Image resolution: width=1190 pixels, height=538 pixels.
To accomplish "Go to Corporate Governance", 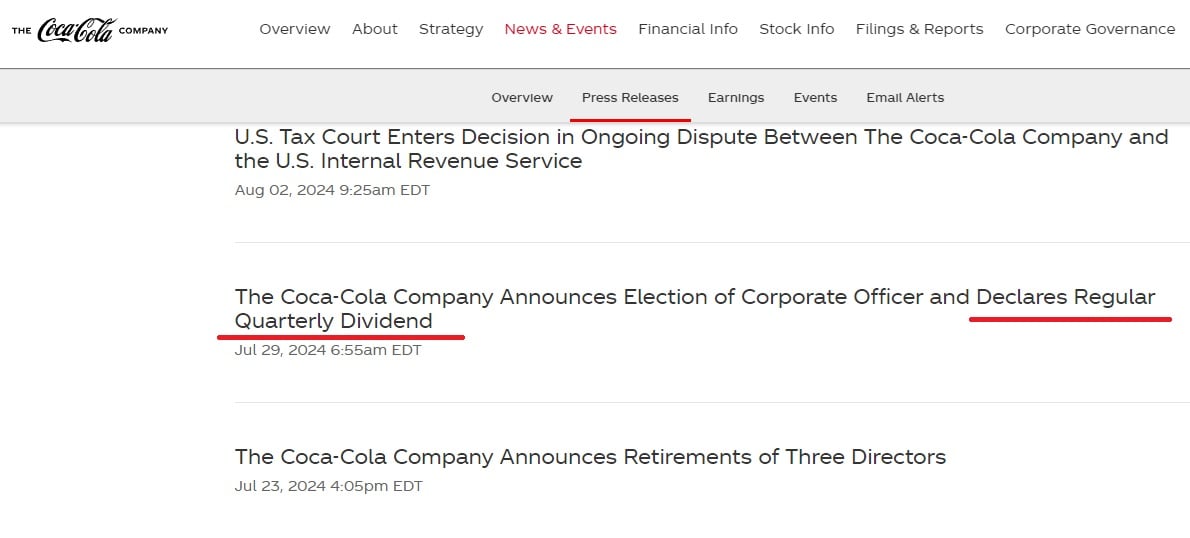I will coord(1090,29).
